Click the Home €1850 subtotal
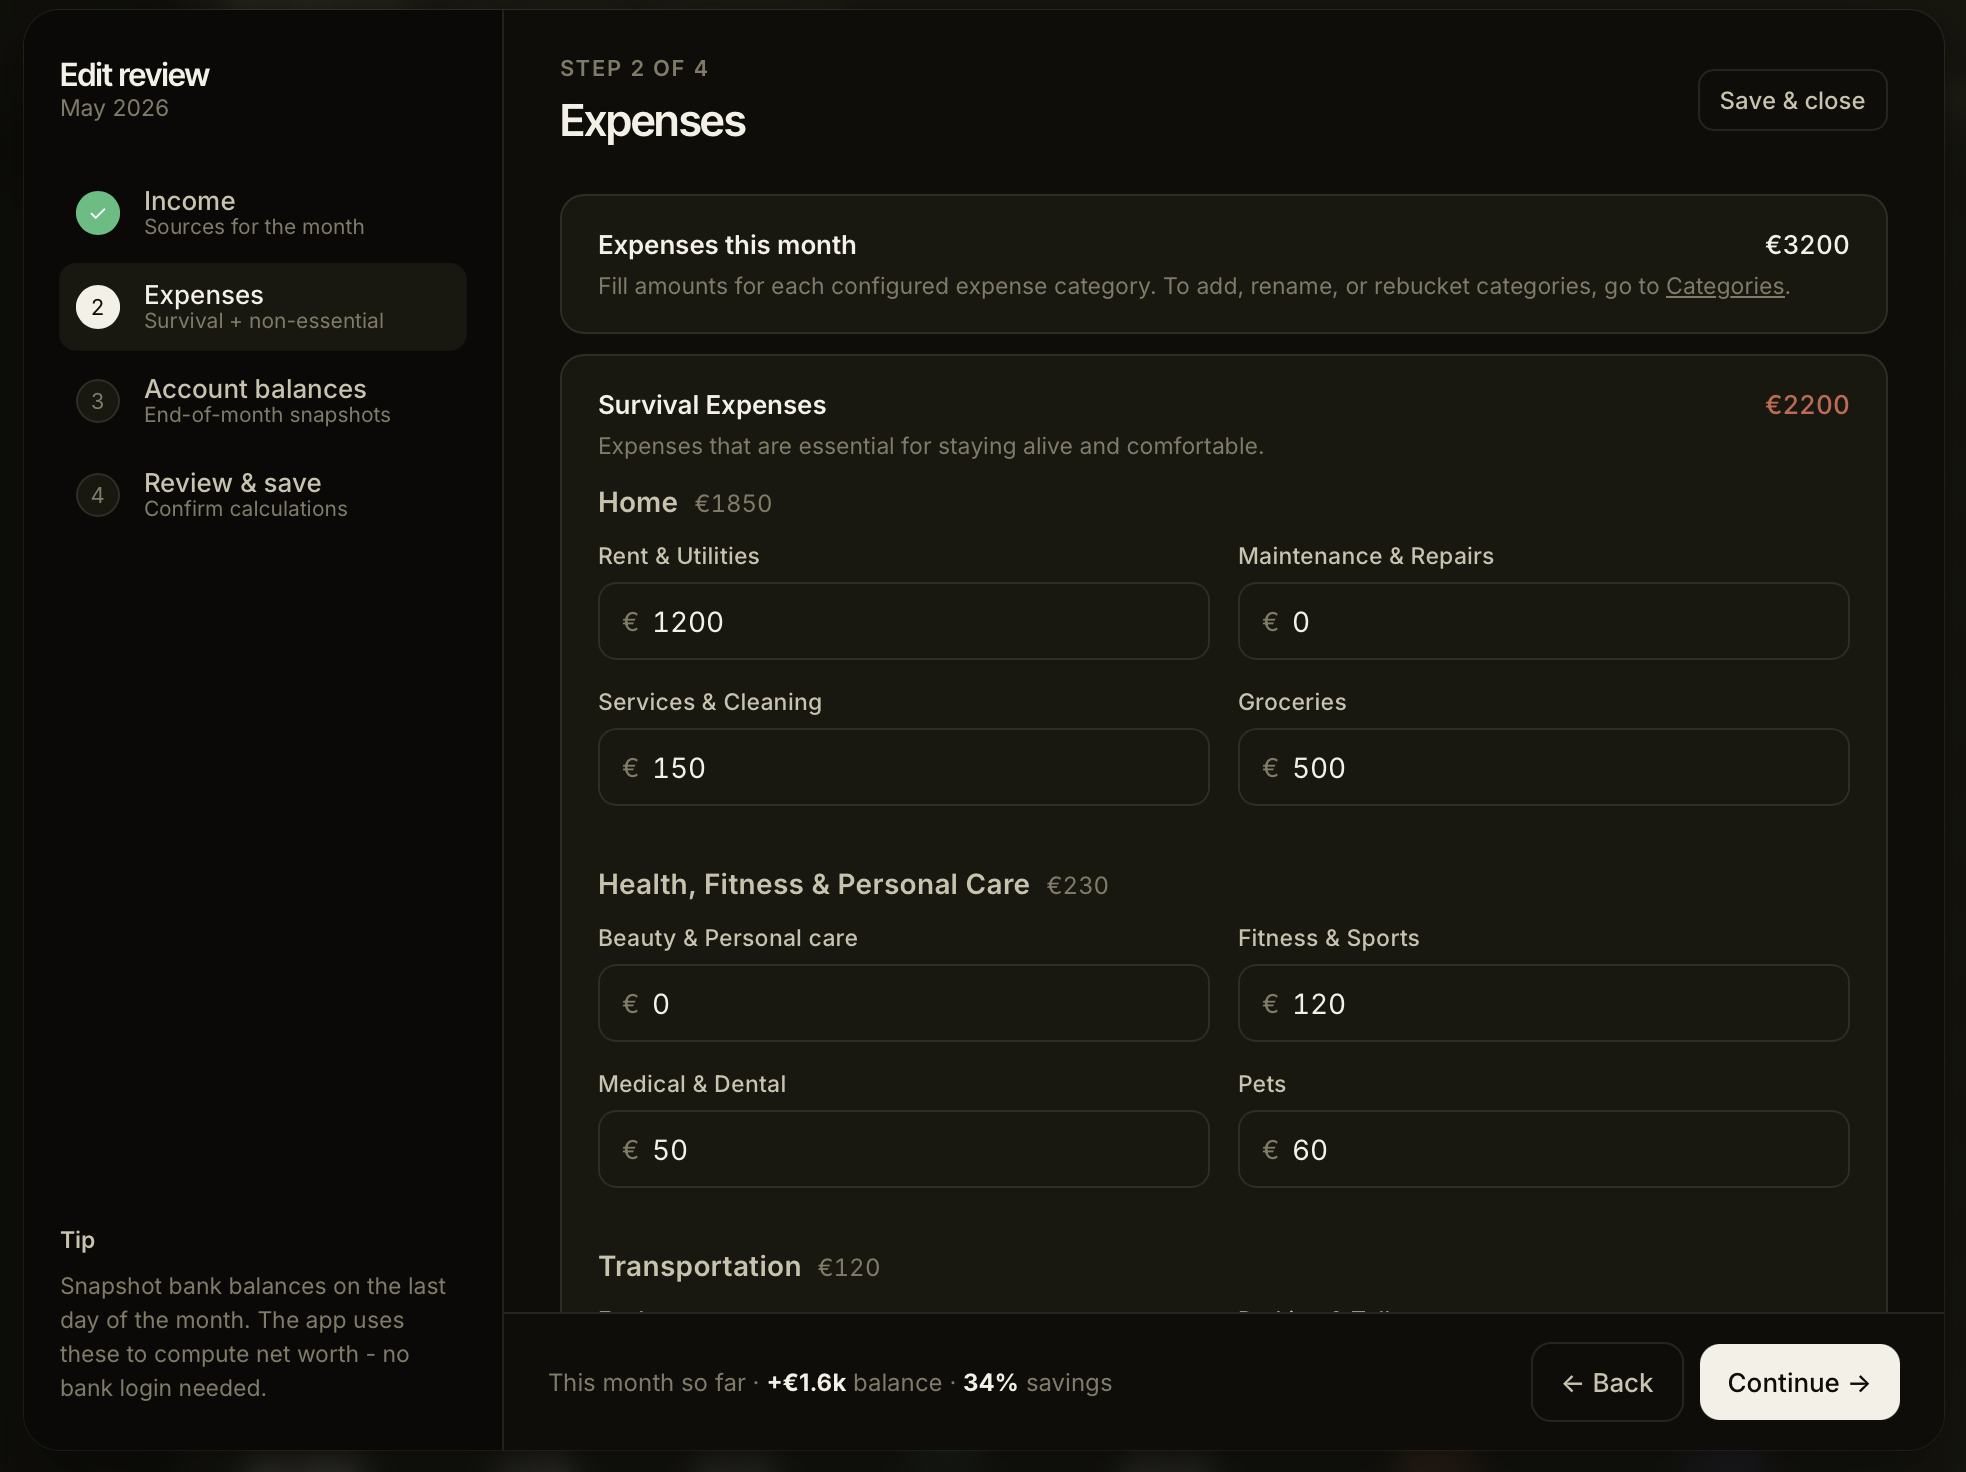 (733, 503)
